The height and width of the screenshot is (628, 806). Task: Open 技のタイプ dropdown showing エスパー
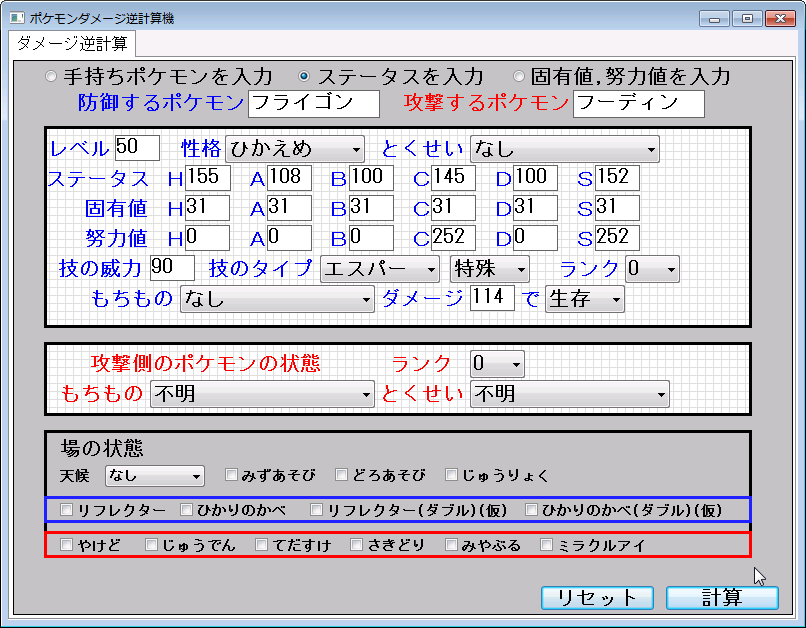(379, 269)
